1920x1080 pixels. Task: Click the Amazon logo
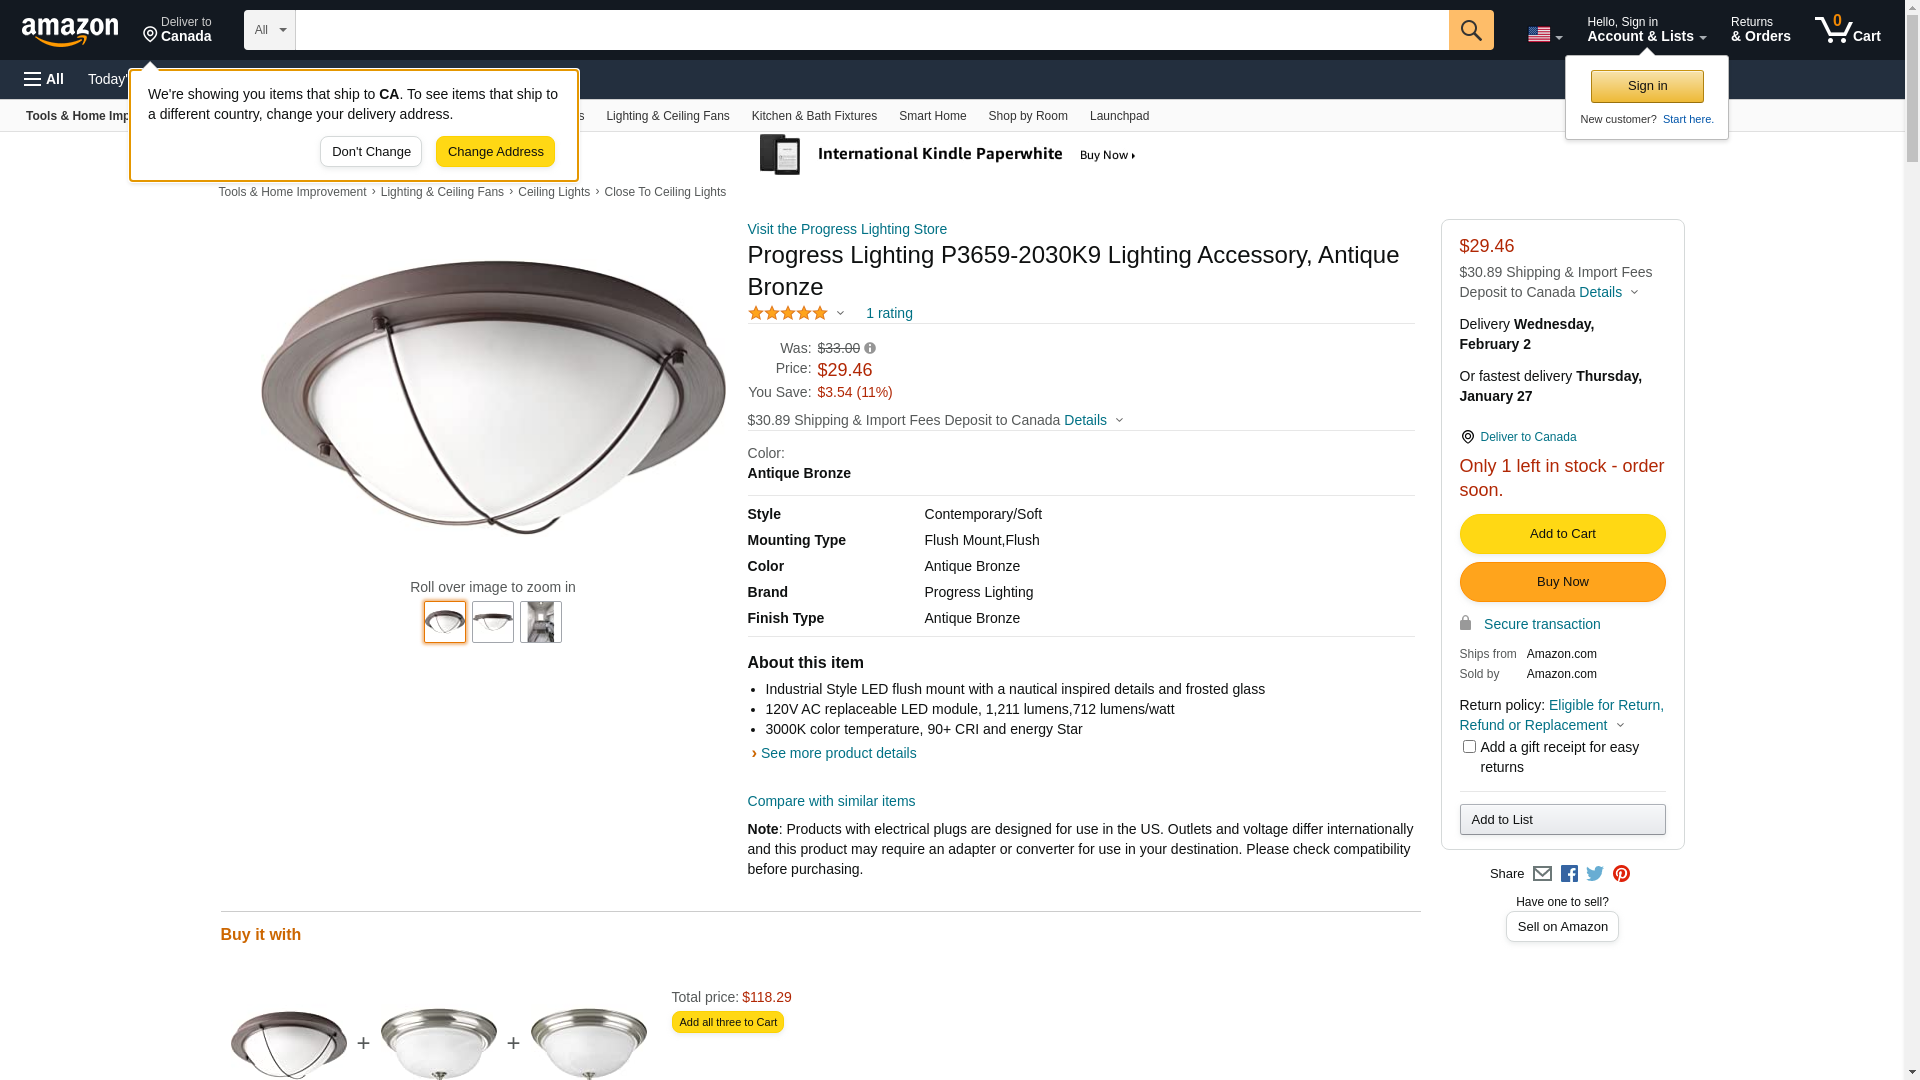[x=70, y=31]
